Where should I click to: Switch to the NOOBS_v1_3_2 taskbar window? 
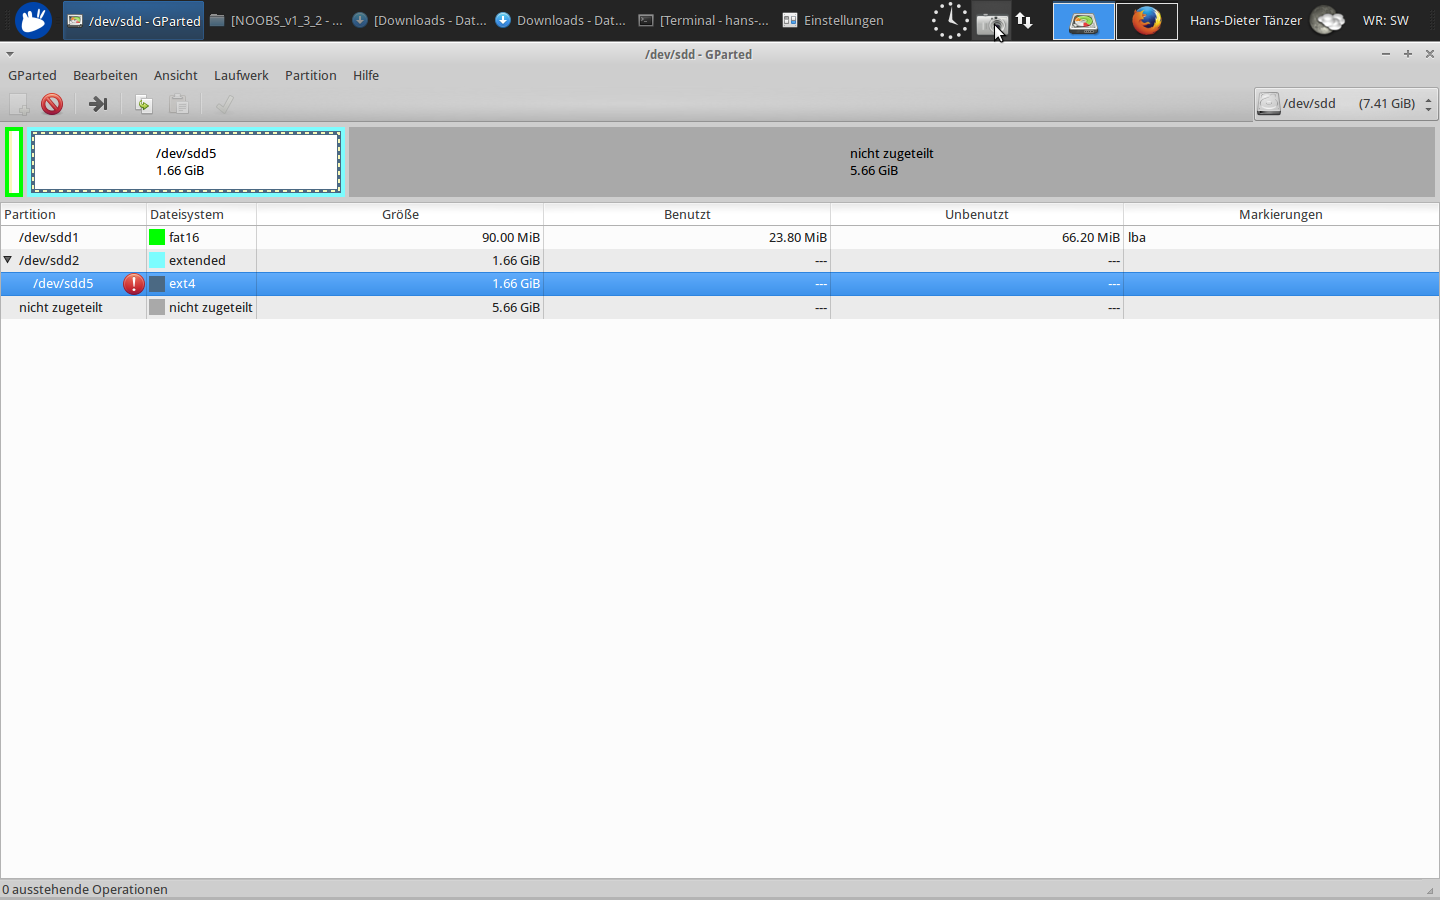pos(276,20)
